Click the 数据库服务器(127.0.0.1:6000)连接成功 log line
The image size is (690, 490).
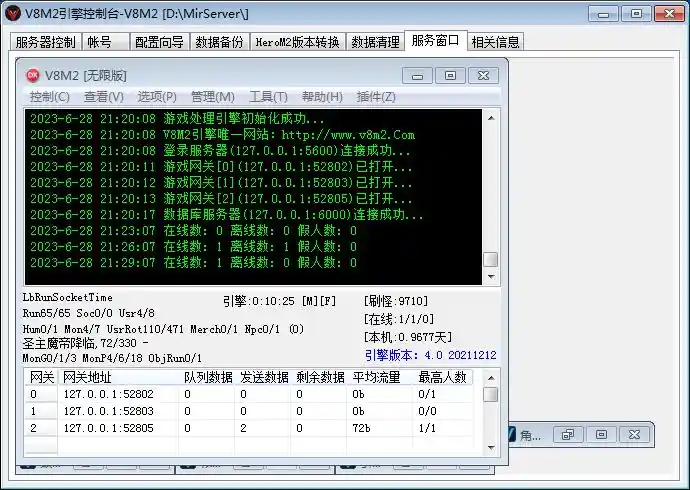(x=226, y=215)
